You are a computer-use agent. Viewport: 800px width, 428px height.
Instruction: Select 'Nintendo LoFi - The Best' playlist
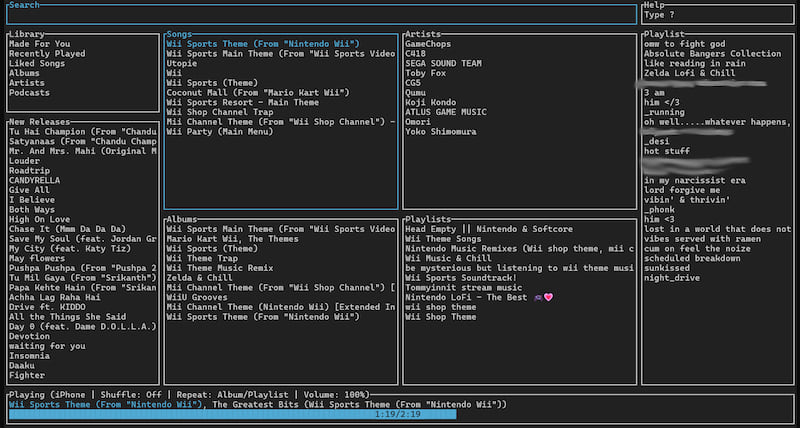coord(479,297)
